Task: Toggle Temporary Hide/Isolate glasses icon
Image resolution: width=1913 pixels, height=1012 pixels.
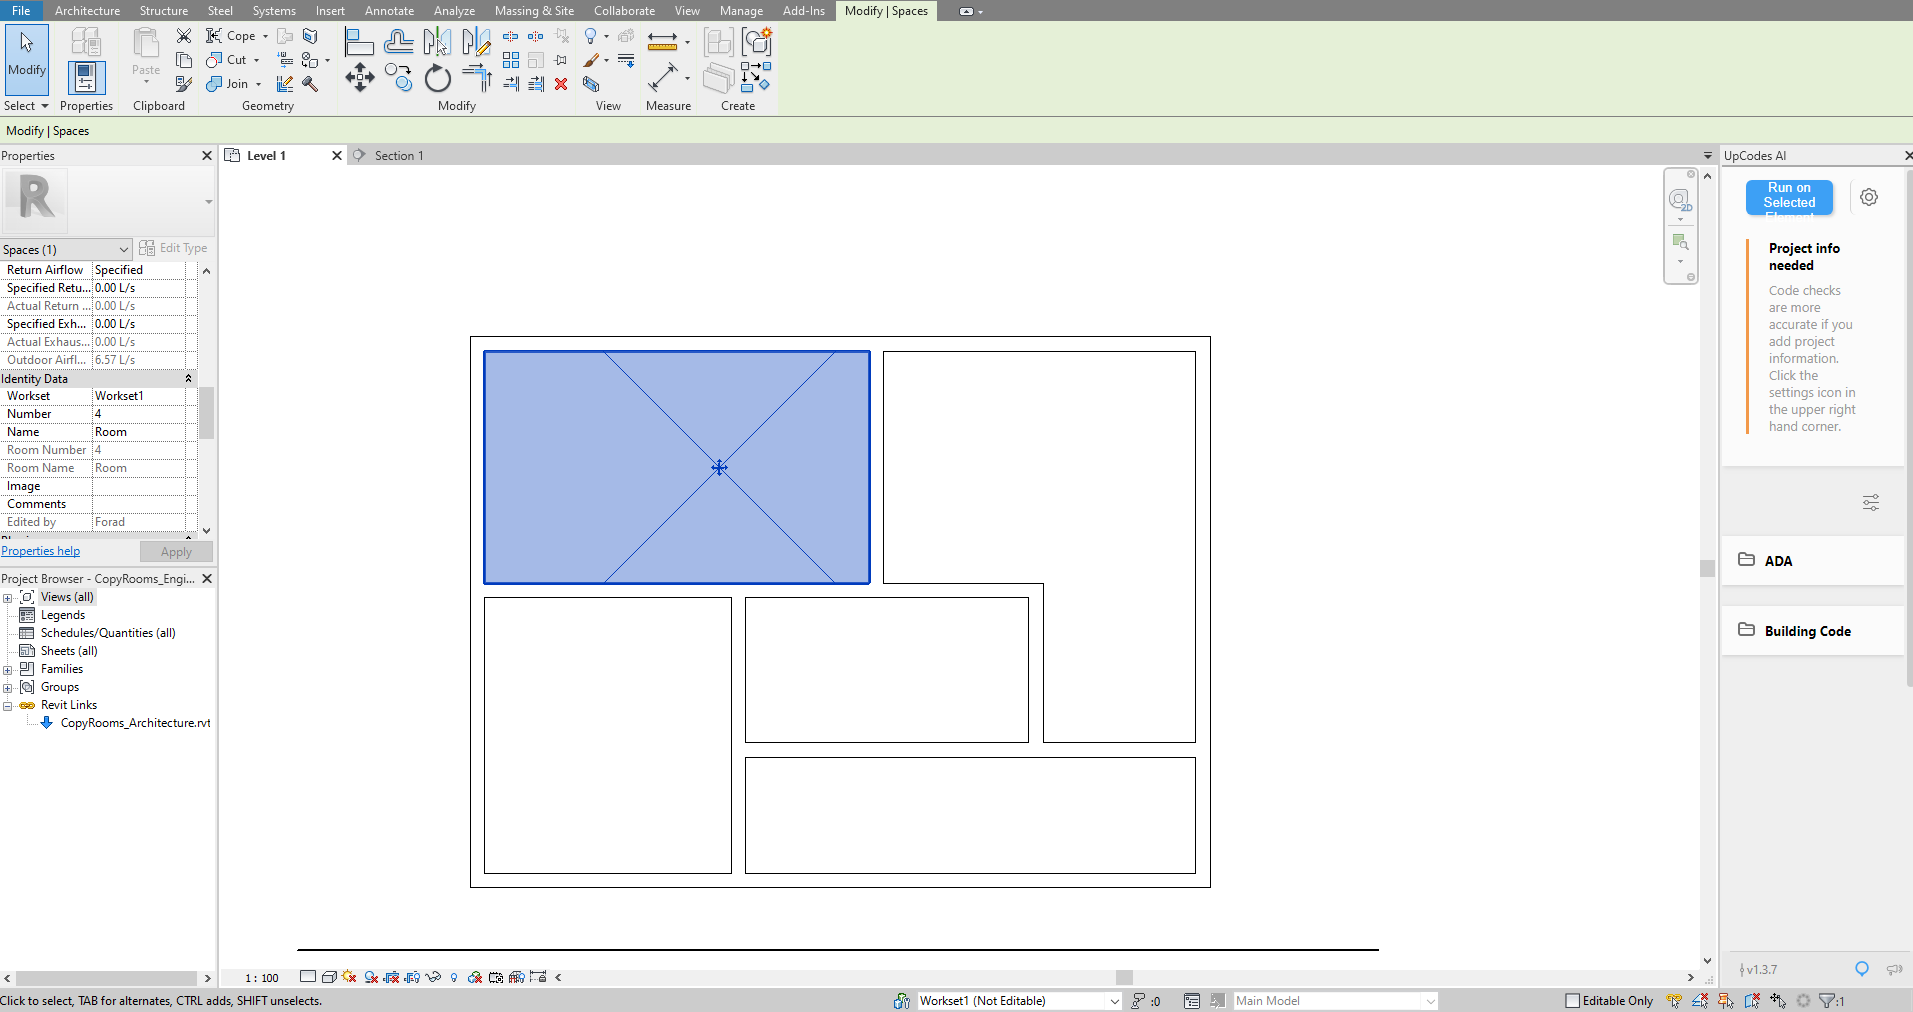Action: (433, 977)
